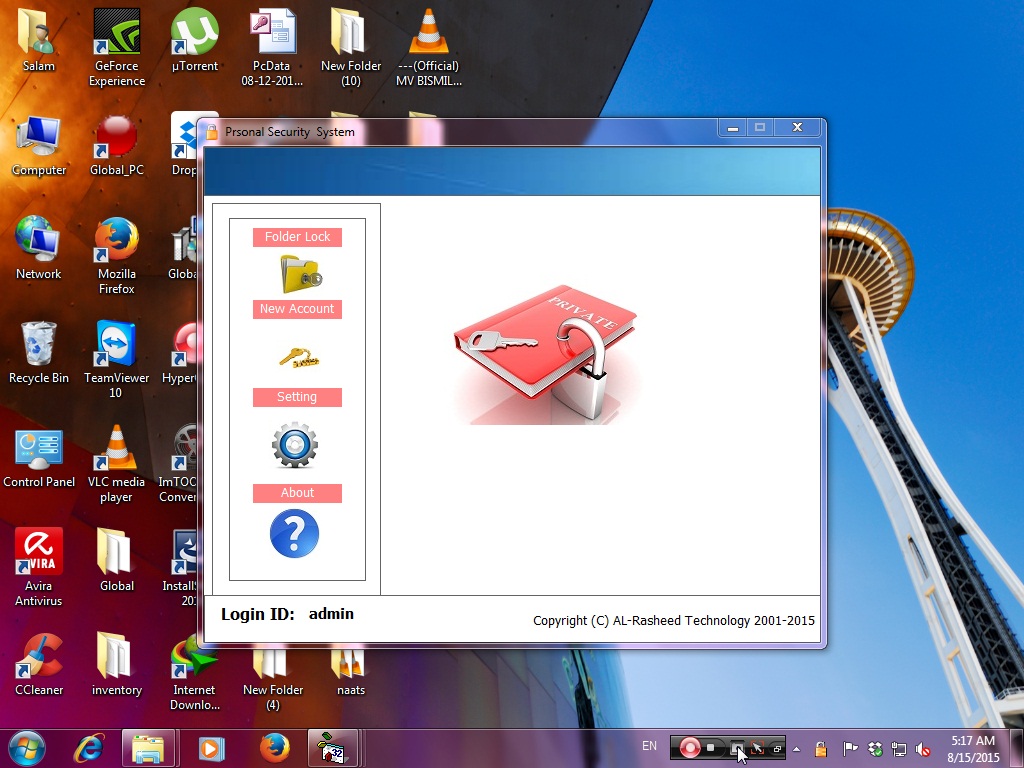Select the Avira Antivirus desktop shortcut
The width and height of the screenshot is (1024, 768).
tap(39, 568)
